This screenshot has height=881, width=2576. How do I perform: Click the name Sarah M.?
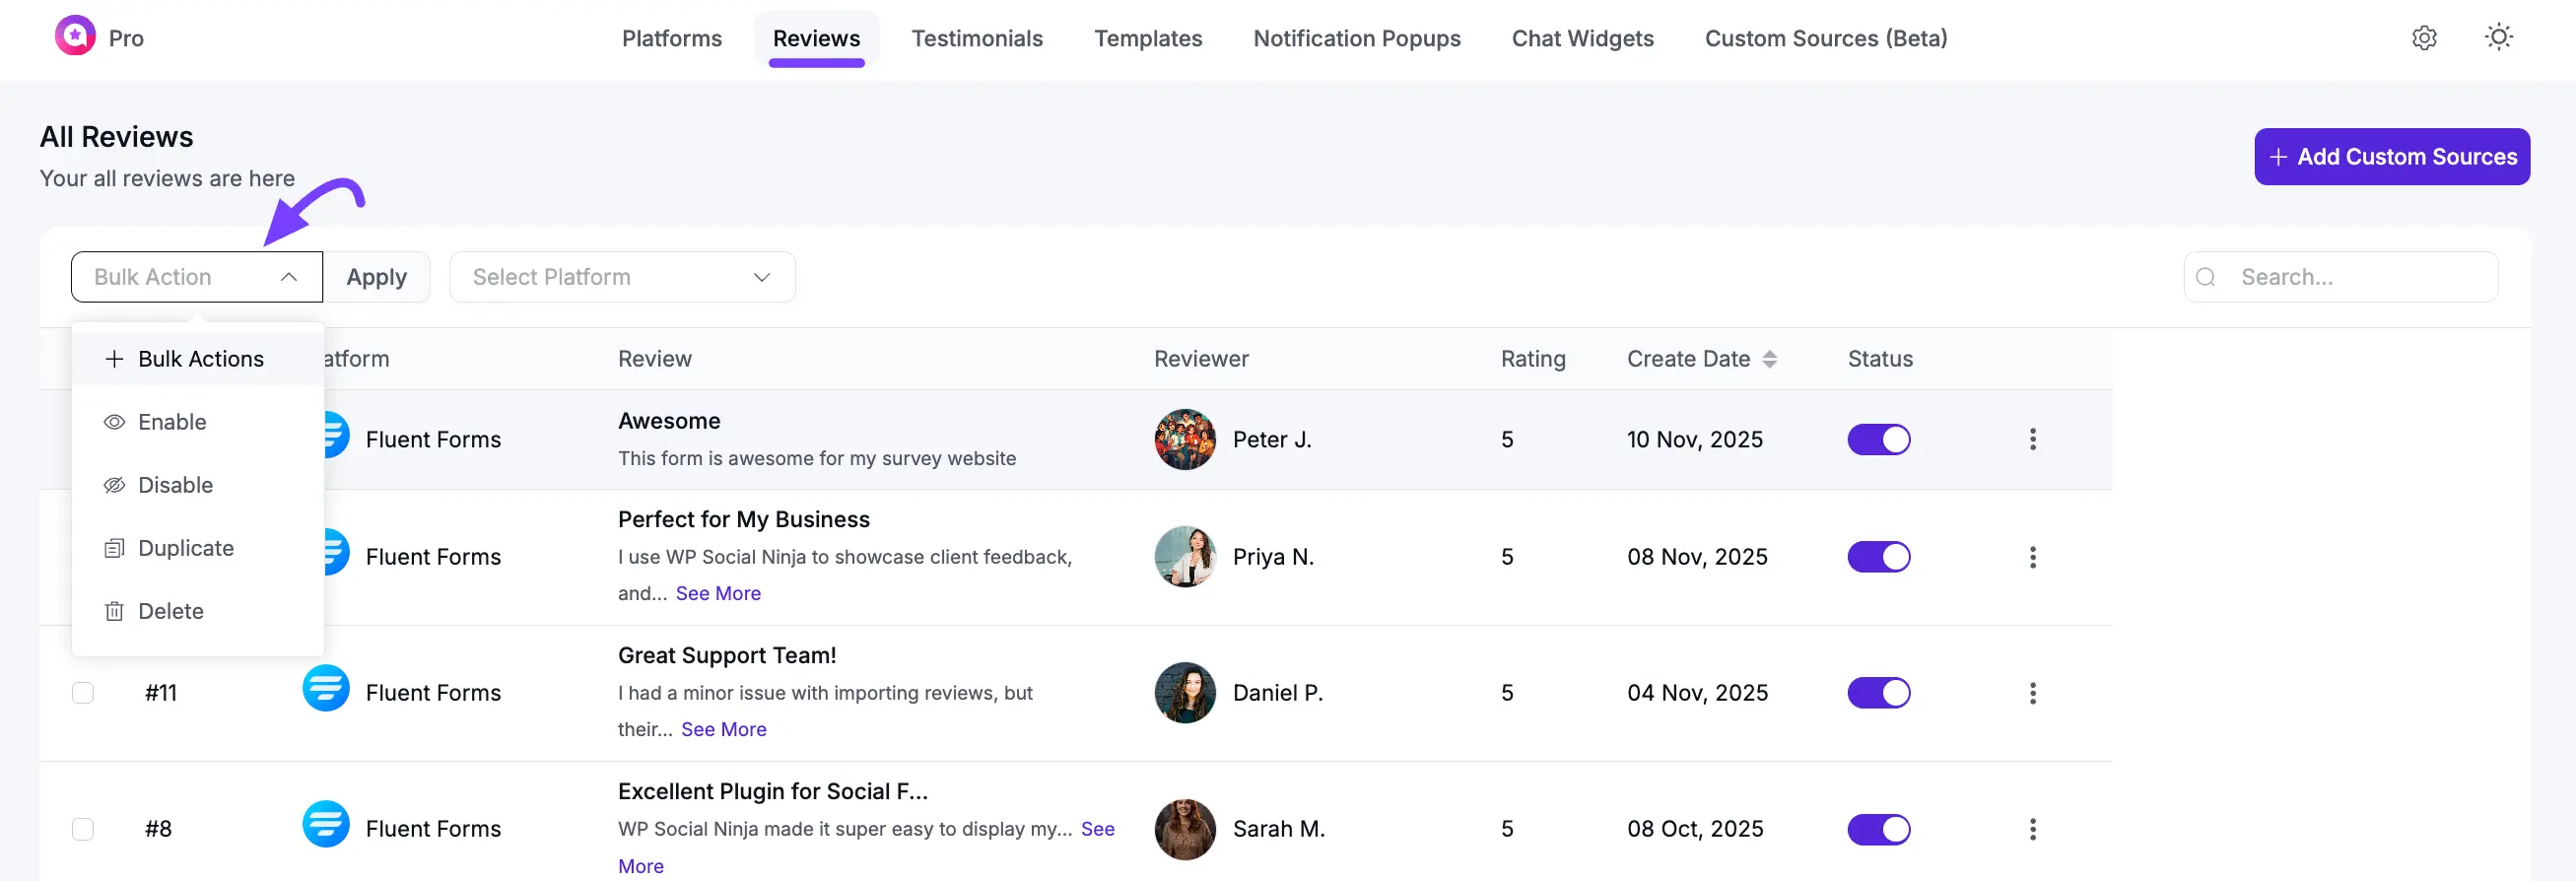click(1278, 829)
